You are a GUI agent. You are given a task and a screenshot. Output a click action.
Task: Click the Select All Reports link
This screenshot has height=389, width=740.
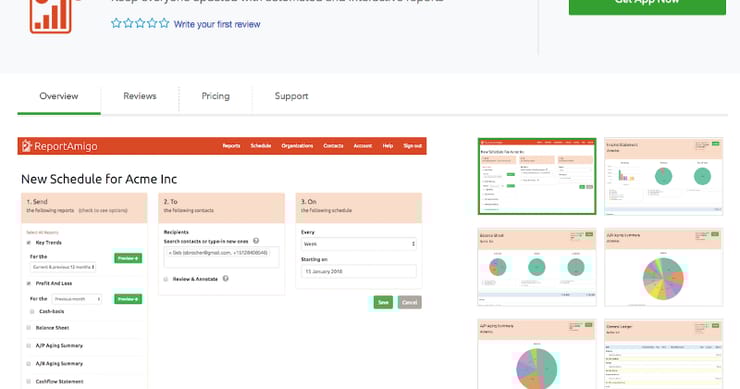click(x=42, y=232)
